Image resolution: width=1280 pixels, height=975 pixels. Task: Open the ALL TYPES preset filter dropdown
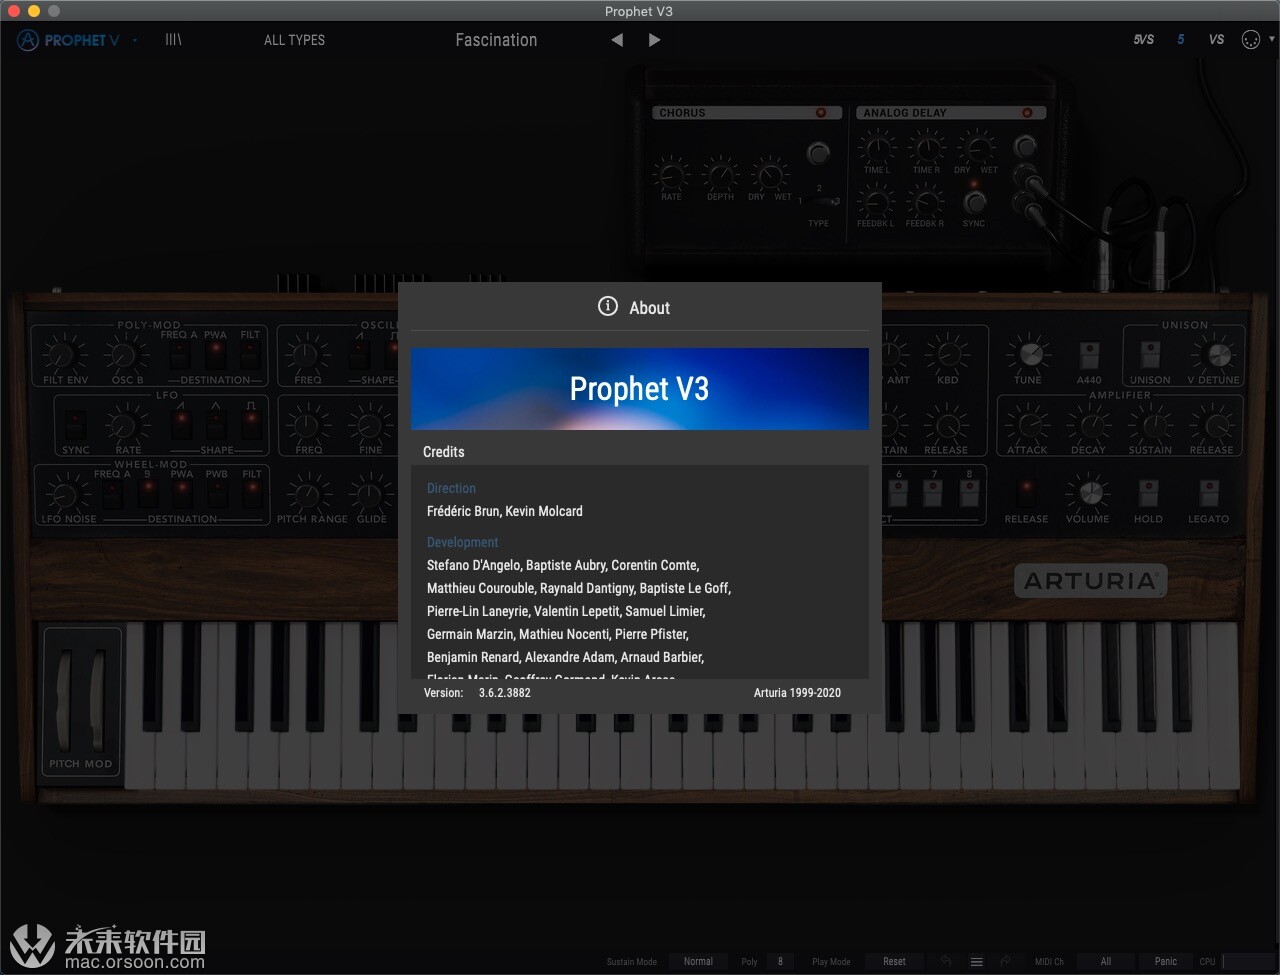click(294, 40)
